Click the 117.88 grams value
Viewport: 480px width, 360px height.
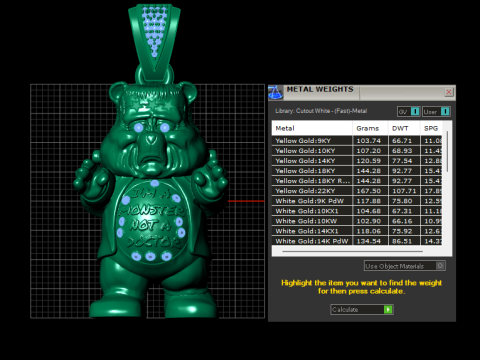[x=368, y=201]
